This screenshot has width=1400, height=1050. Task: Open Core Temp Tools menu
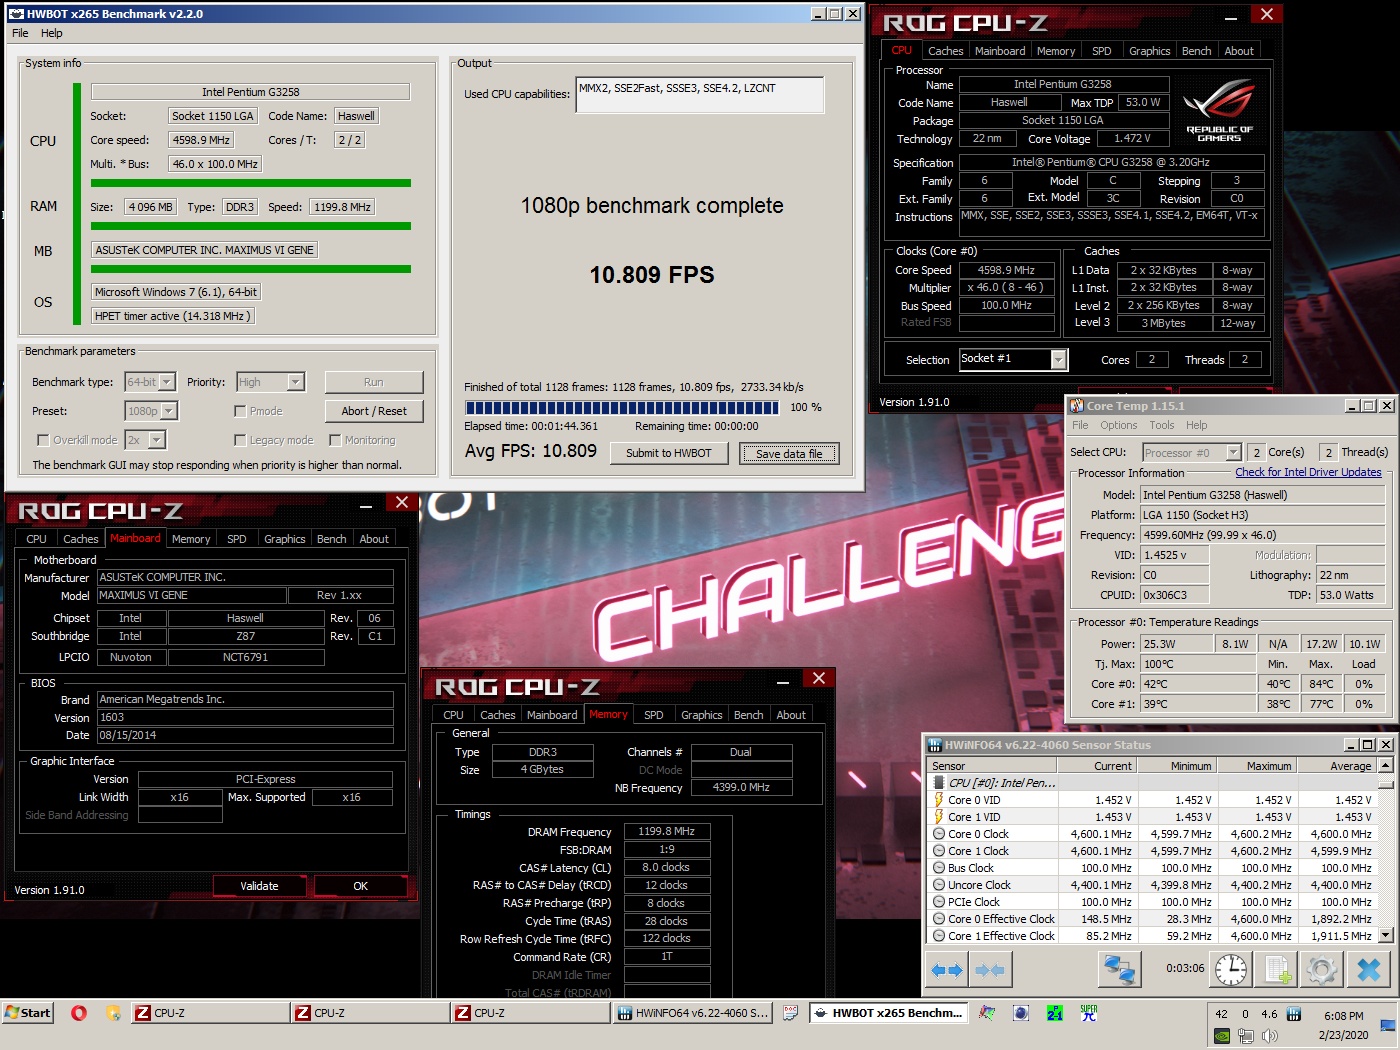pyautogui.click(x=1162, y=425)
